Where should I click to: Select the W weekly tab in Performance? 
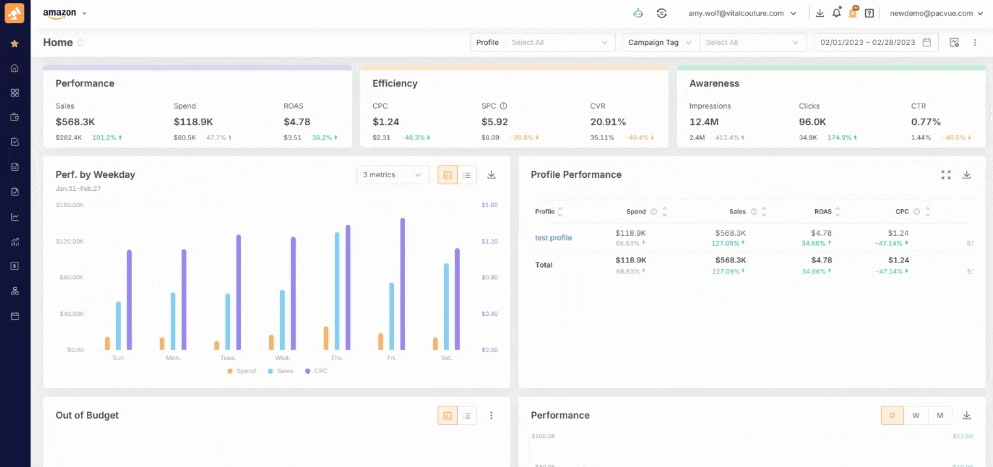[915, 415]
